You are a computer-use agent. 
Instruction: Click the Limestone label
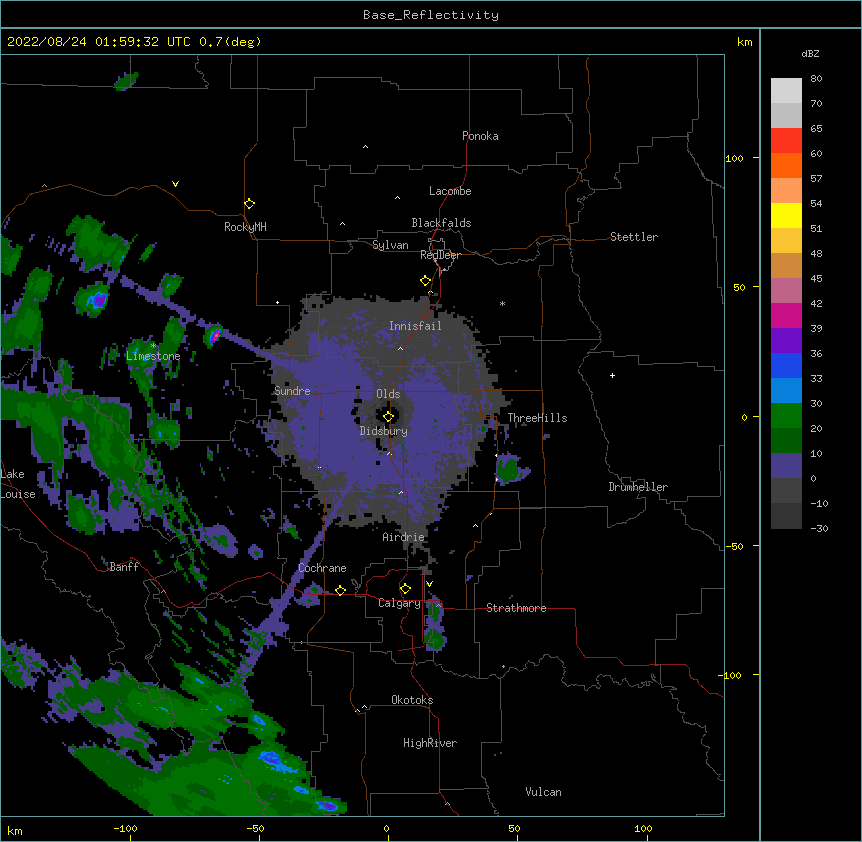click(x=153, y=356)
